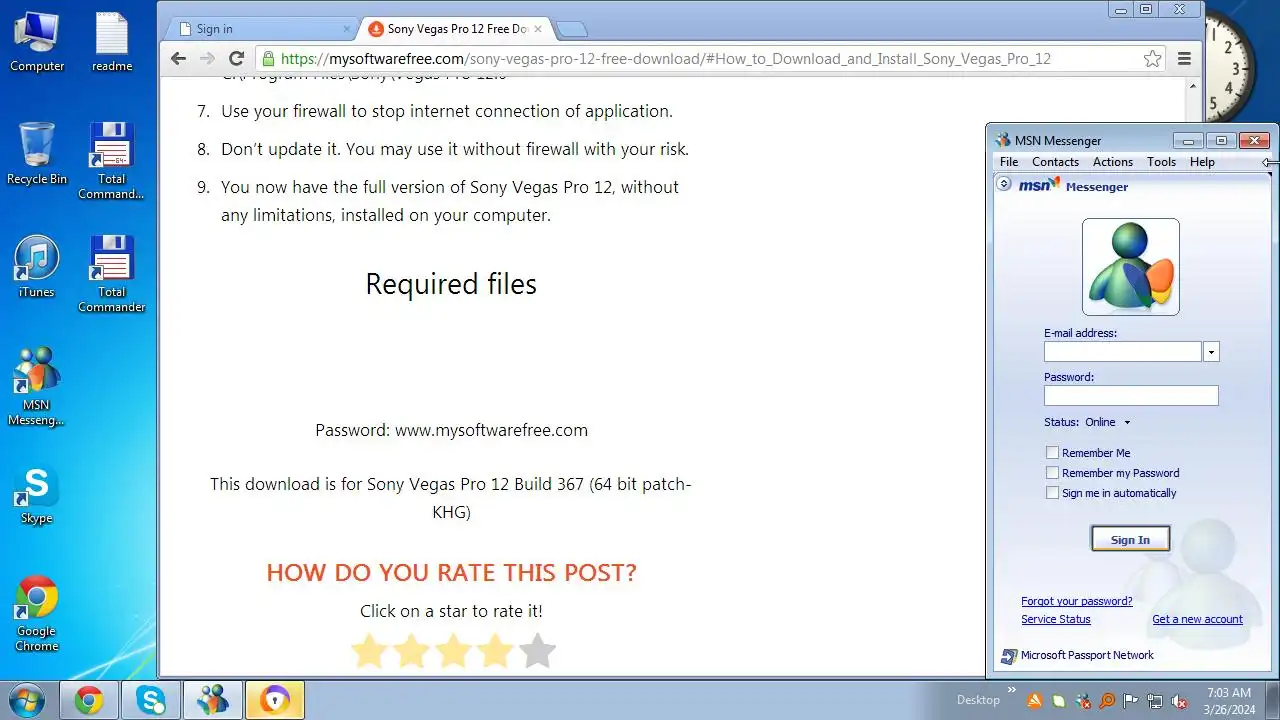Reload the current page in Chrome
Screen dimensions: 1280x720
[236, 59]
